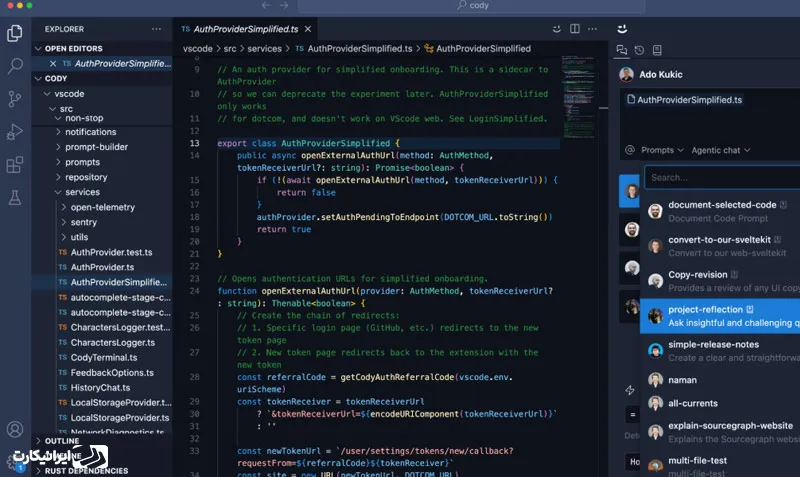Viewport: 800px width, 477px height.
Task: Open CharactersLogger.ts file
Action: point(102,342)
